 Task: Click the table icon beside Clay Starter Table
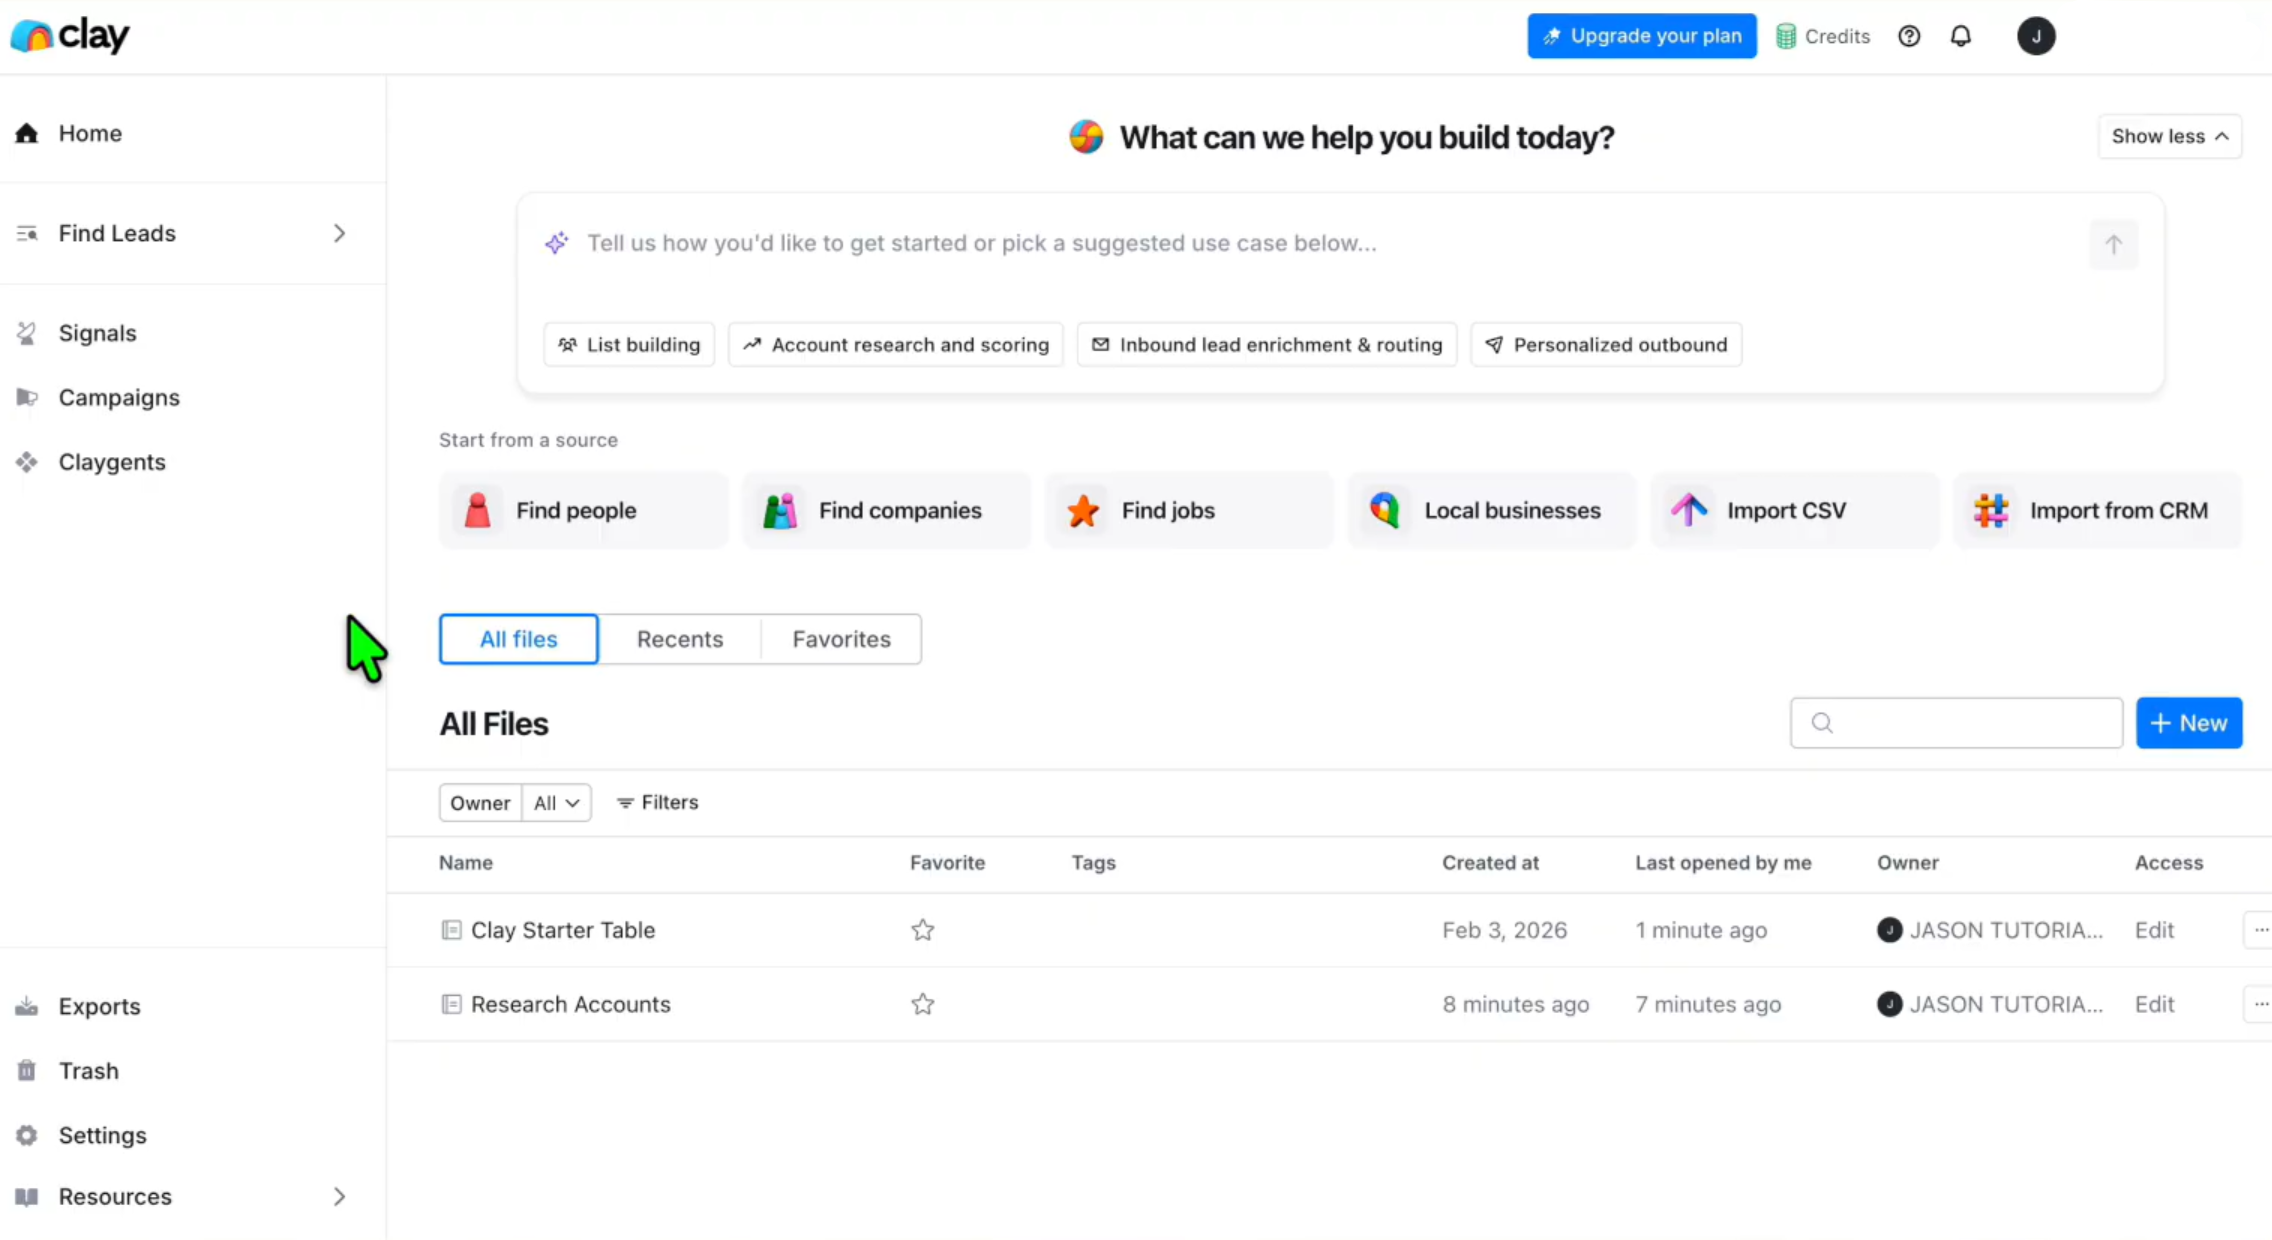click(451, 930)
